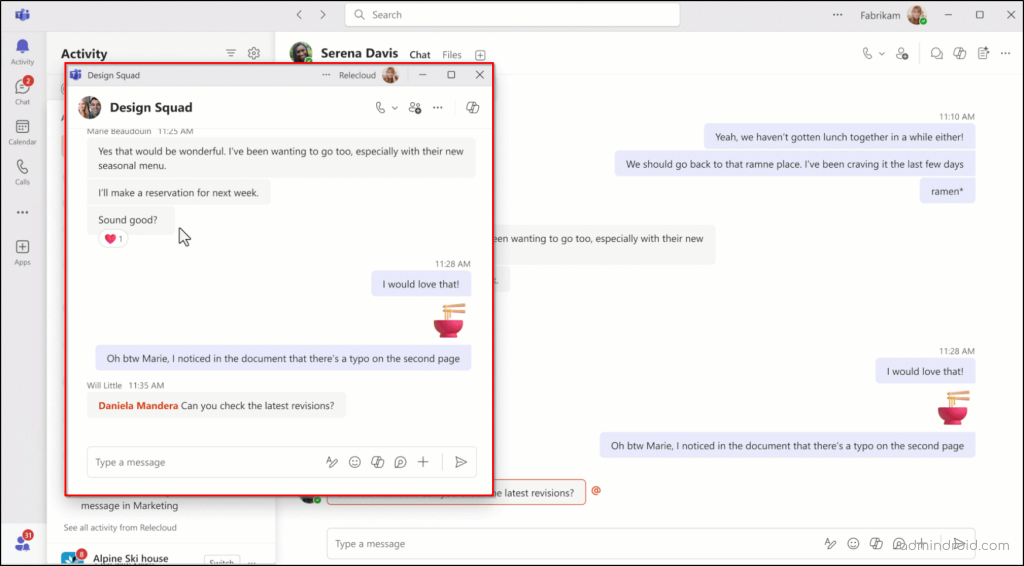Open Calls in the left sidebar
Screen dimensions: 1024x566
(22, 172)
